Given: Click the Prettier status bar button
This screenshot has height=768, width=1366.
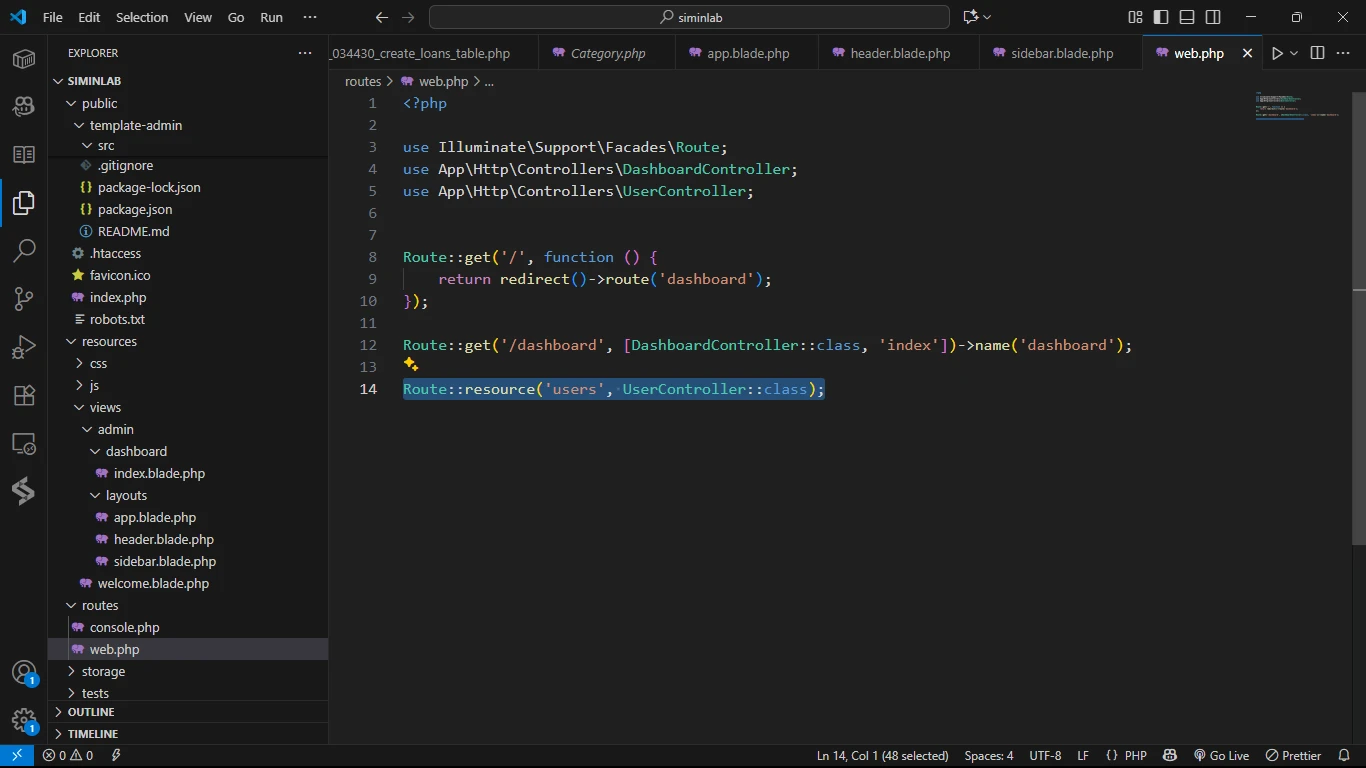Looking at the screenshot, I should coord(1294,756).
